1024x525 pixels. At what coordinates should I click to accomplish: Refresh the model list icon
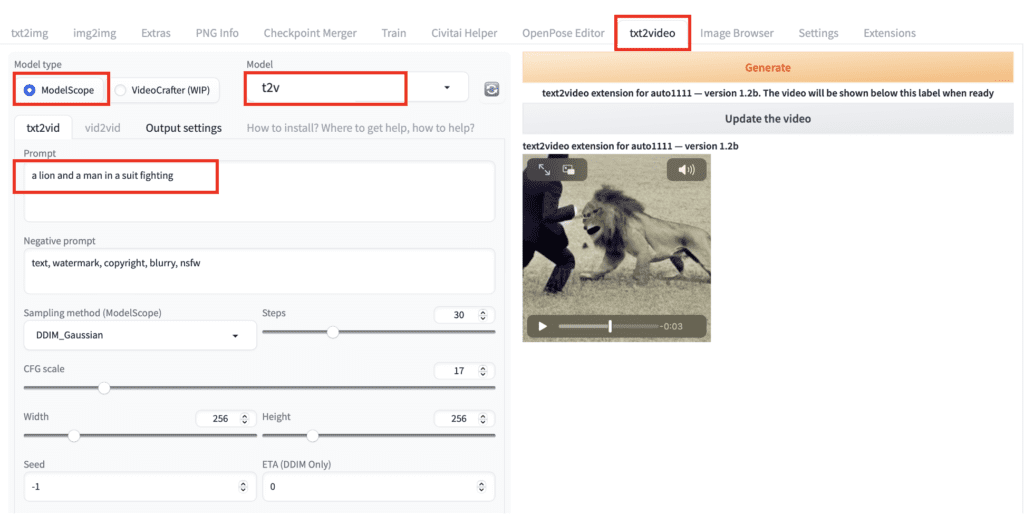(492, 89)
